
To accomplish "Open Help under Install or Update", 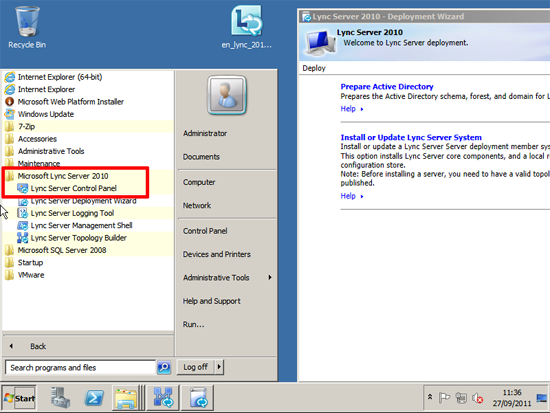I will [x=352, y=196].
